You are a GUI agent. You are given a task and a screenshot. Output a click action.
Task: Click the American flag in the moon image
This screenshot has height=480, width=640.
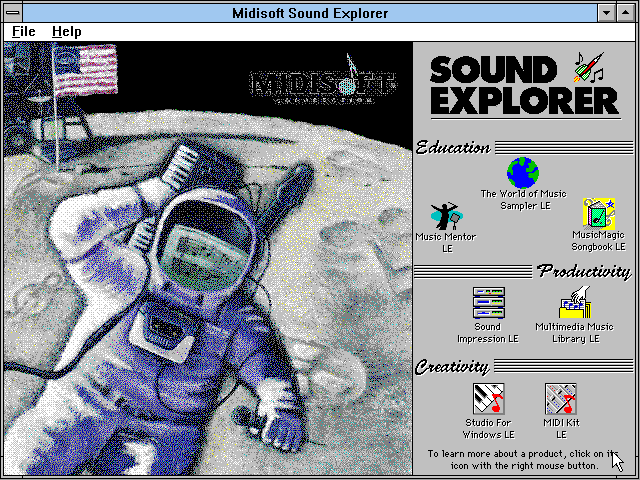85,69
